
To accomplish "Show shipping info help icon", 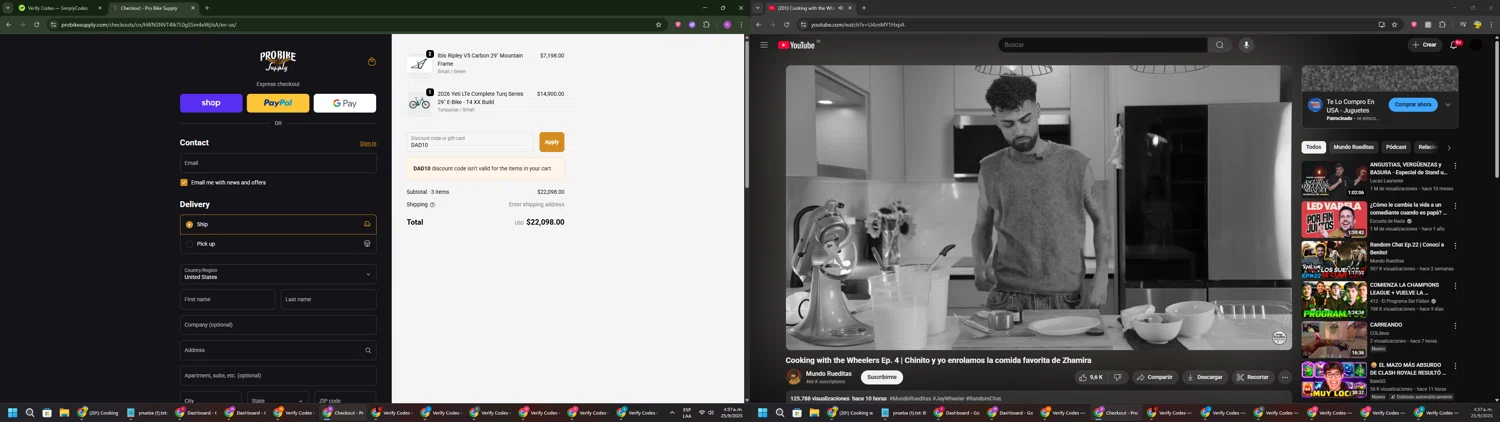I will click(x=432, y=204).
